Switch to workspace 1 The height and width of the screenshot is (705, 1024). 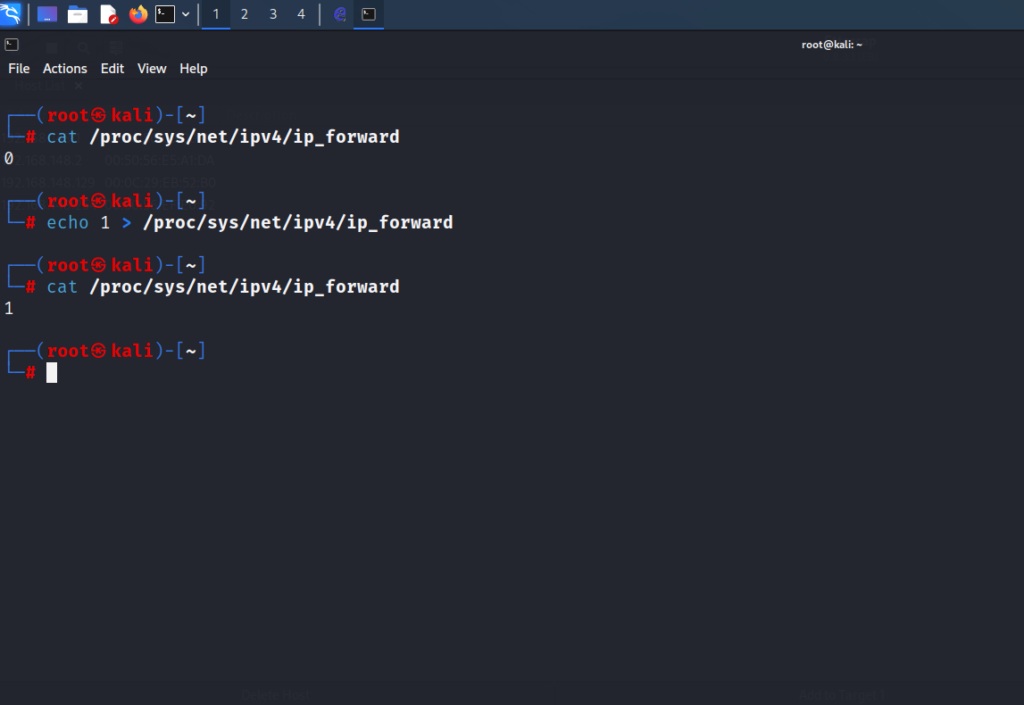(216, 14)
